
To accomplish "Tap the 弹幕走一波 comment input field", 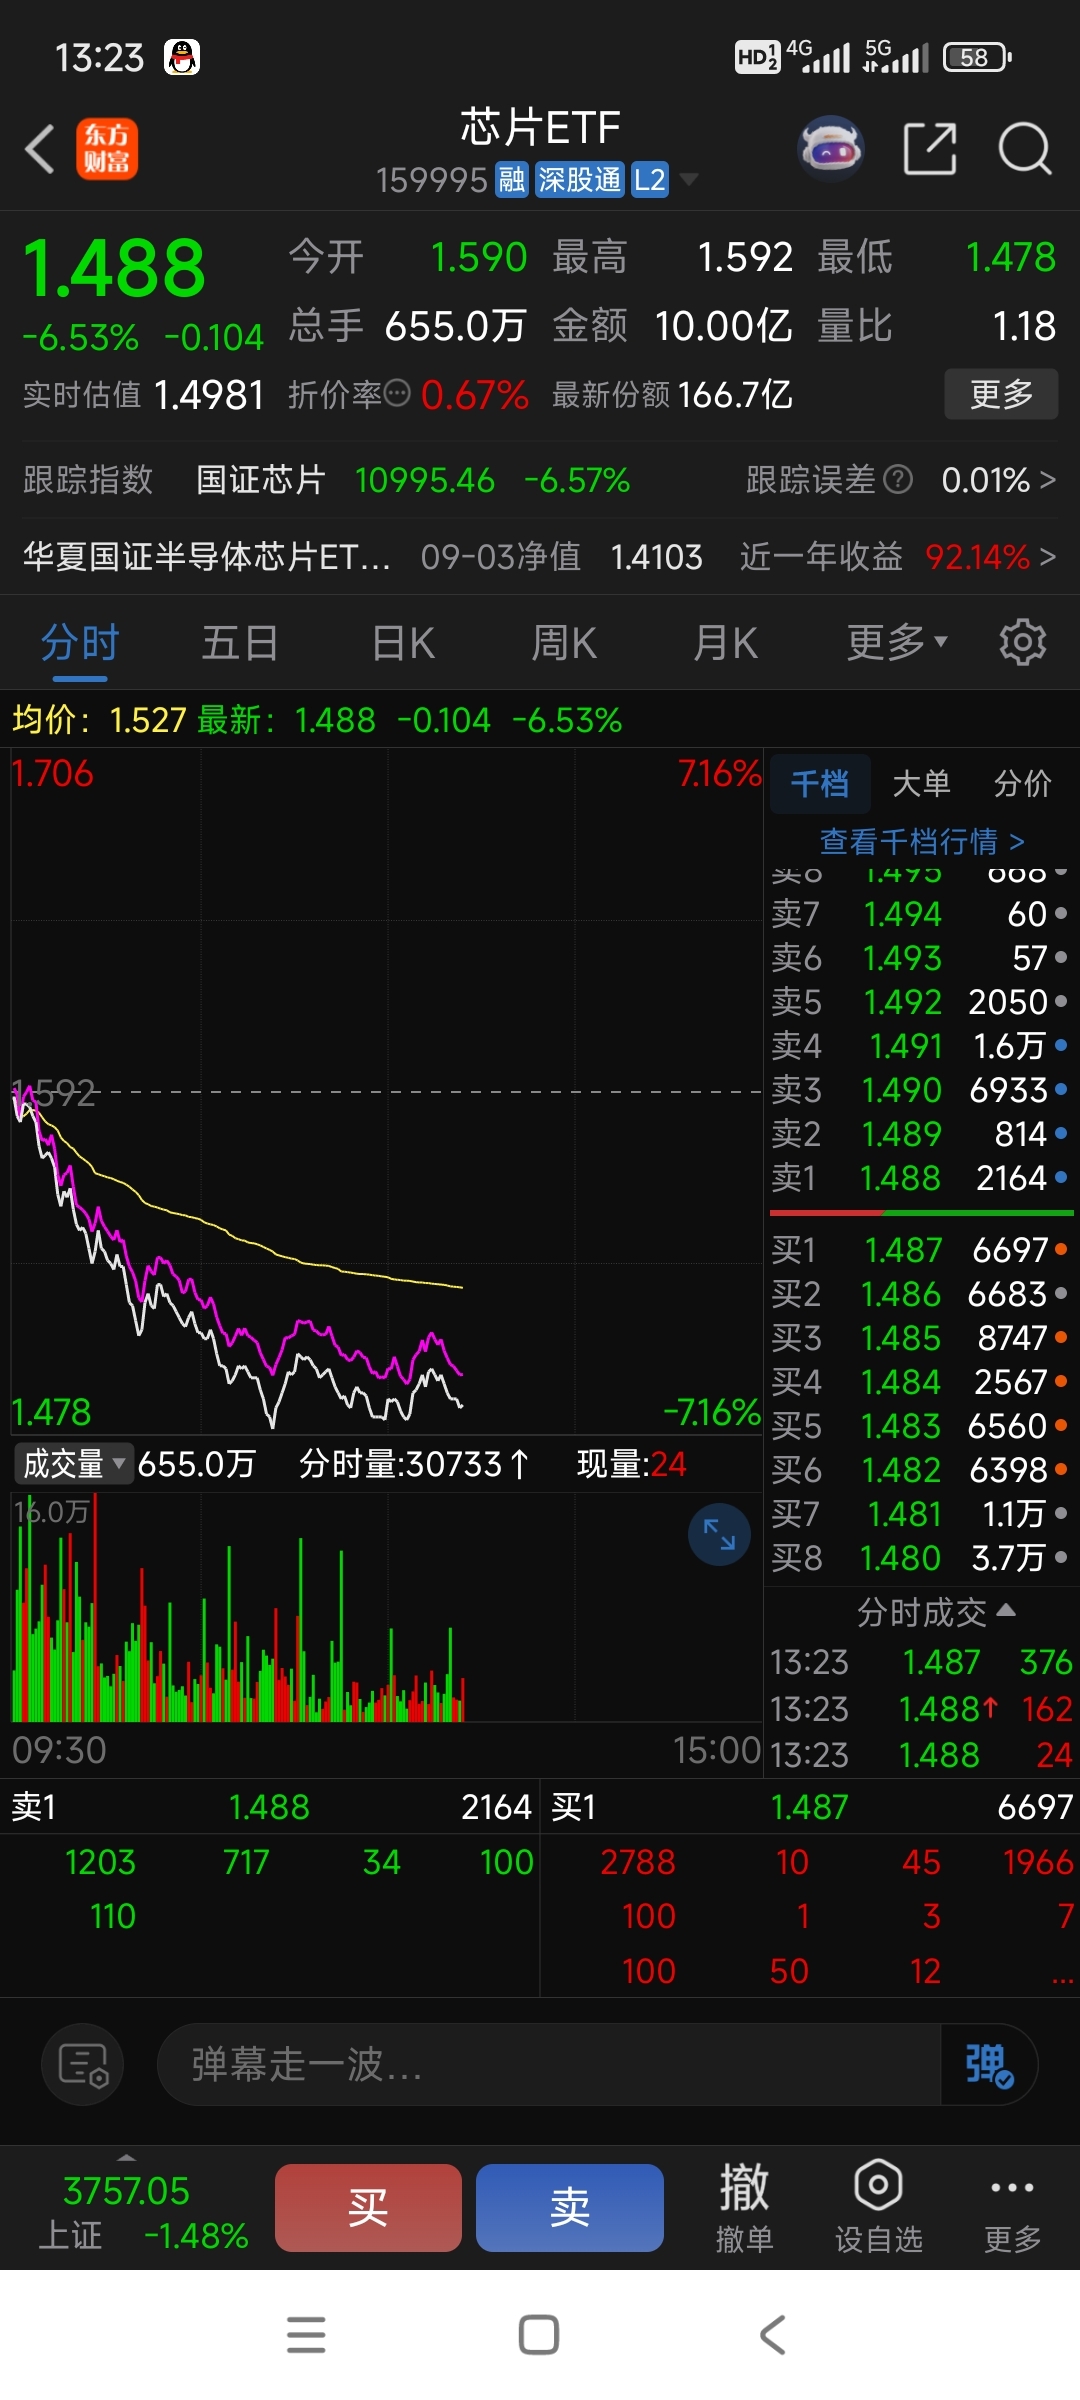I will click(548, 2064).
